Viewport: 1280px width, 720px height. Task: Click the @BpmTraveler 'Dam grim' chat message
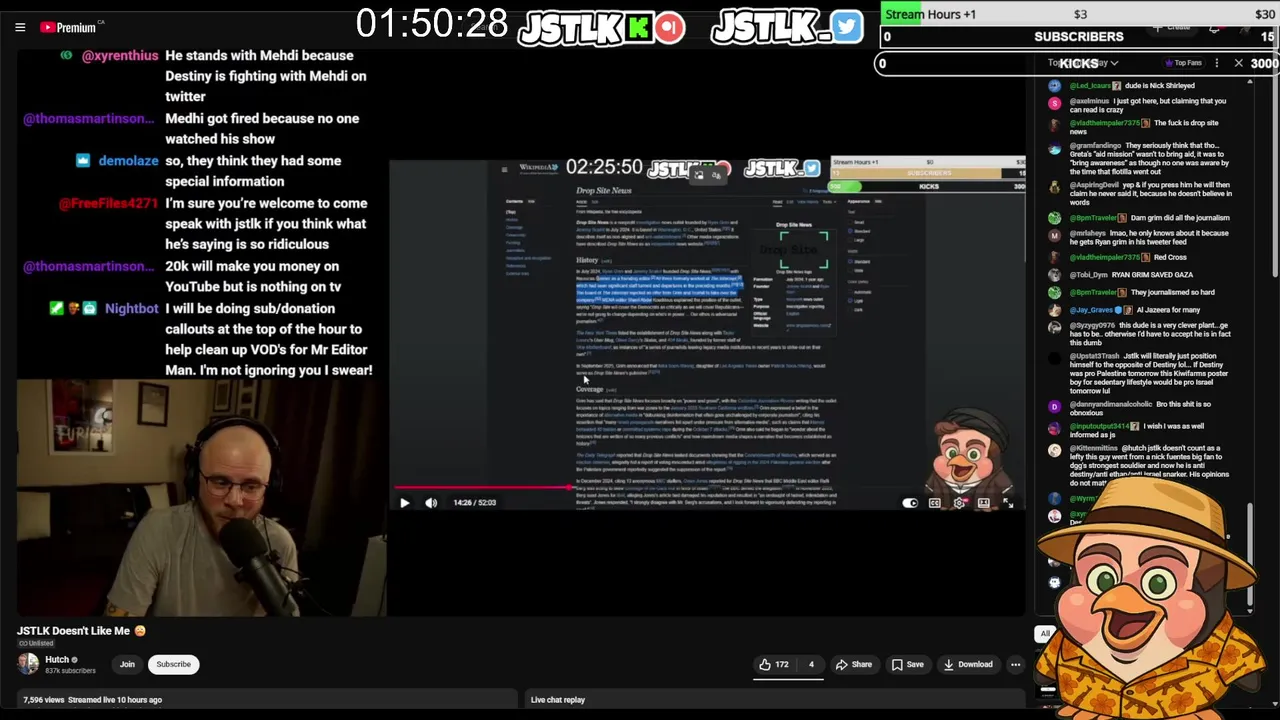coord(1150,218)
